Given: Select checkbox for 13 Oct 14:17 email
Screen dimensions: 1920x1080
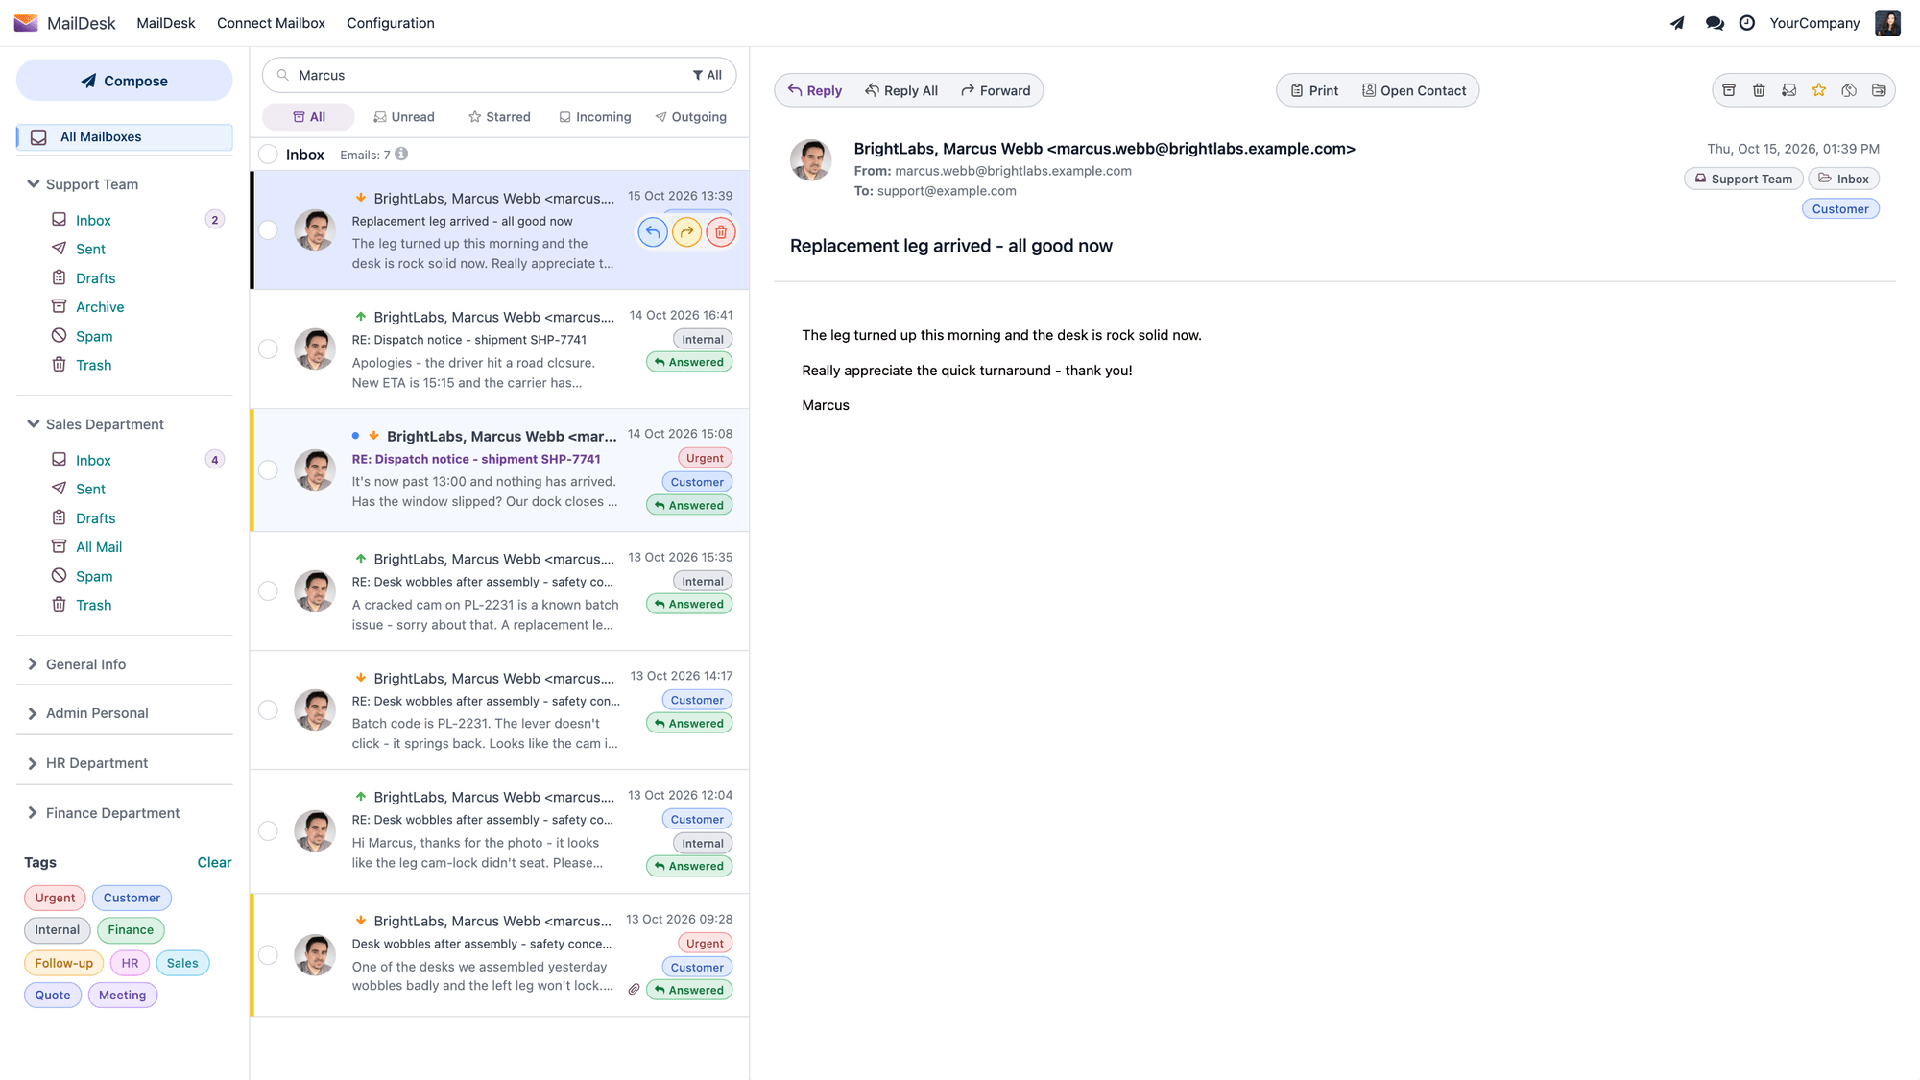Looking at the screenshot, I should click(x=268, y=710).
